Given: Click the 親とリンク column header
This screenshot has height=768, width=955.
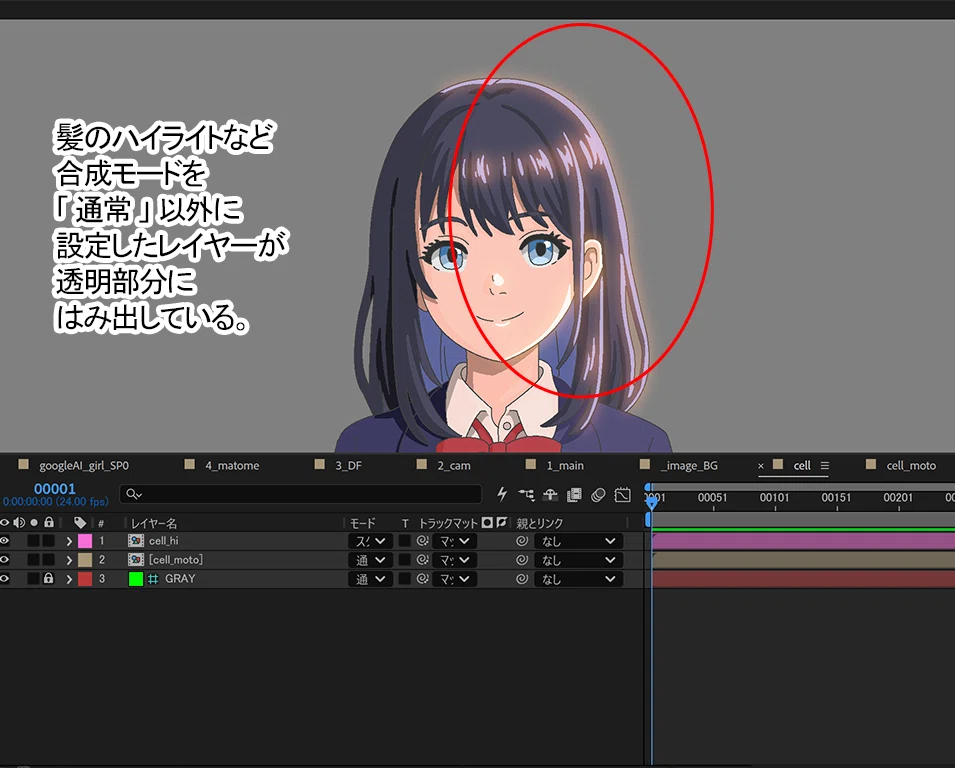Looking at the screenshot, I should click(540, 523).
